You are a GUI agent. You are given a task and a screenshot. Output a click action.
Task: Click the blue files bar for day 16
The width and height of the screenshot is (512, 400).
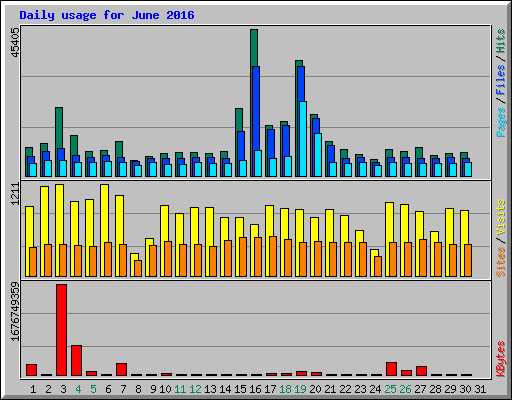coord(256,108)
